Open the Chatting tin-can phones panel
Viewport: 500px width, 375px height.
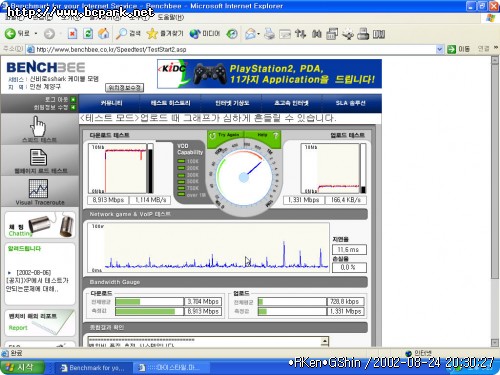tap(40, 225)
